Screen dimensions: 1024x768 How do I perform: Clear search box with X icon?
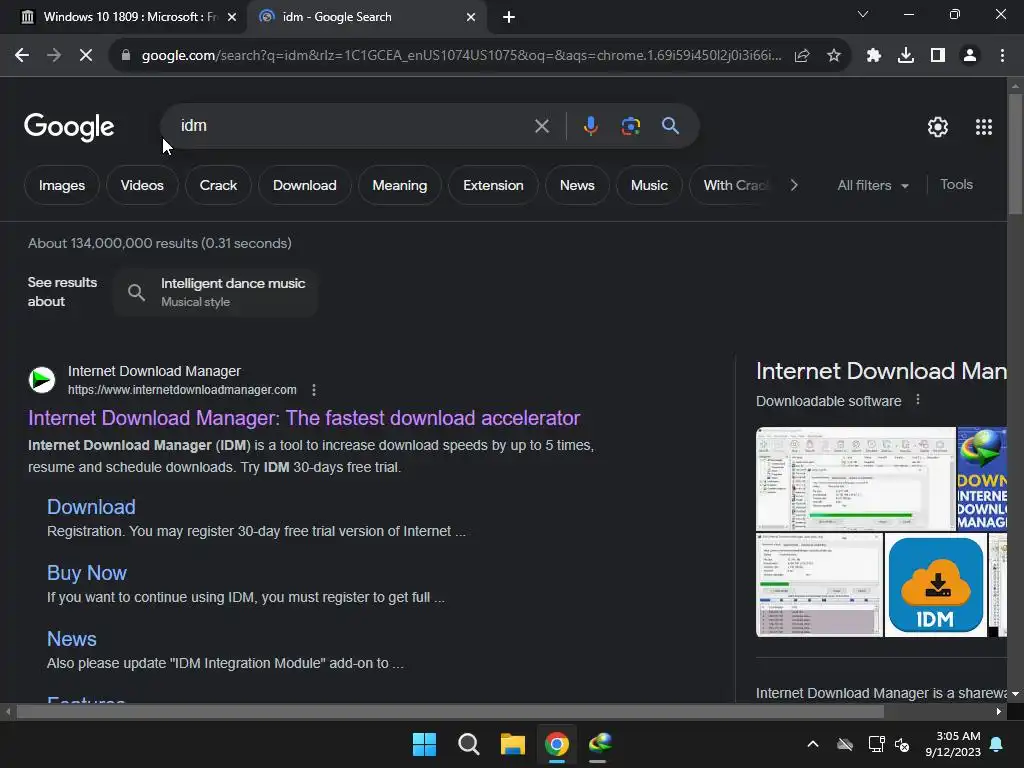coord(541,126)
